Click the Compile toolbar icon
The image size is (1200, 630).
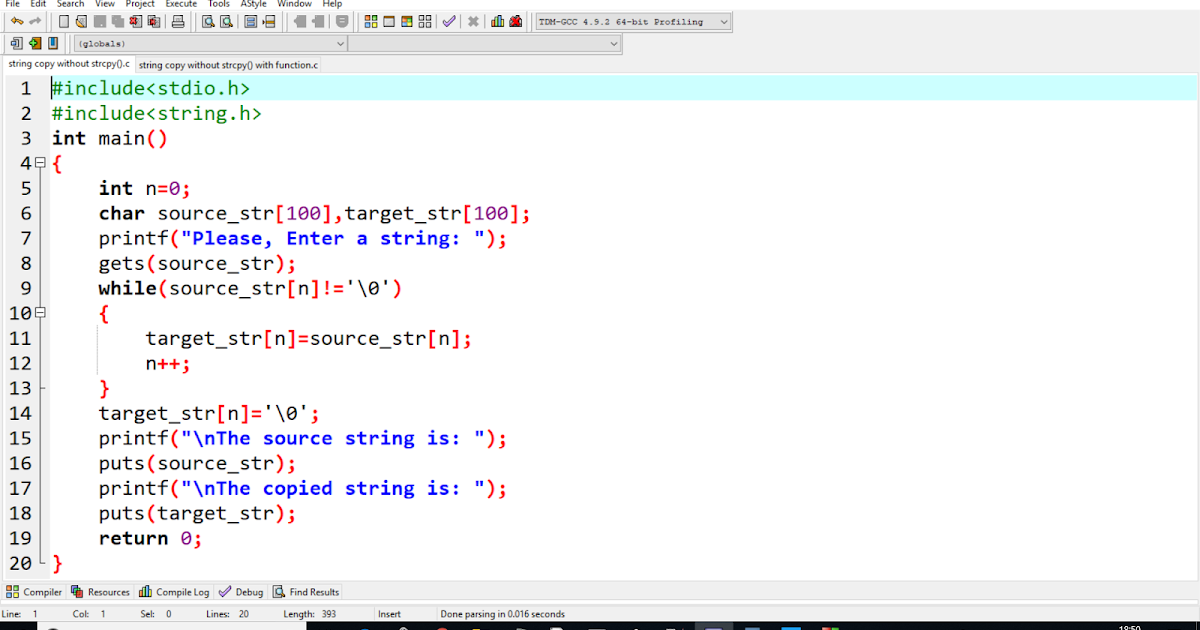(370, 21)
